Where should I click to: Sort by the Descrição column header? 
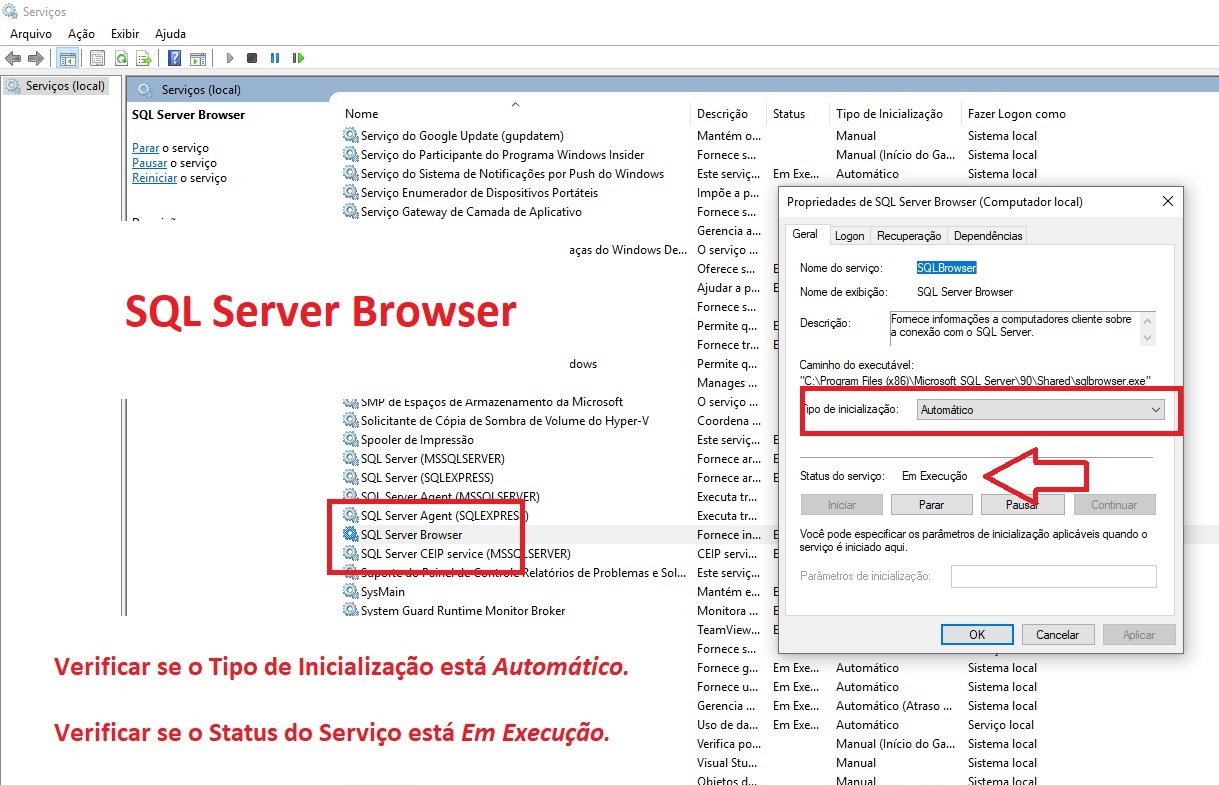pos(722,114)
